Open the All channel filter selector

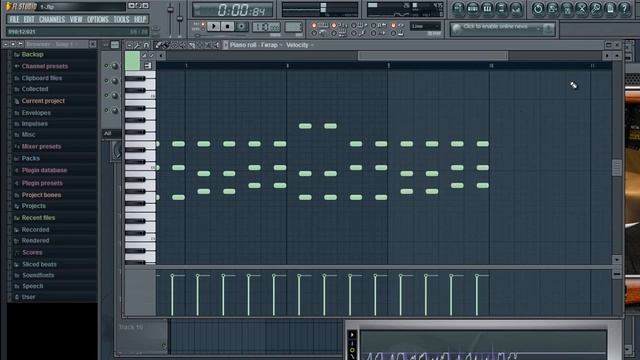[111, 133]
